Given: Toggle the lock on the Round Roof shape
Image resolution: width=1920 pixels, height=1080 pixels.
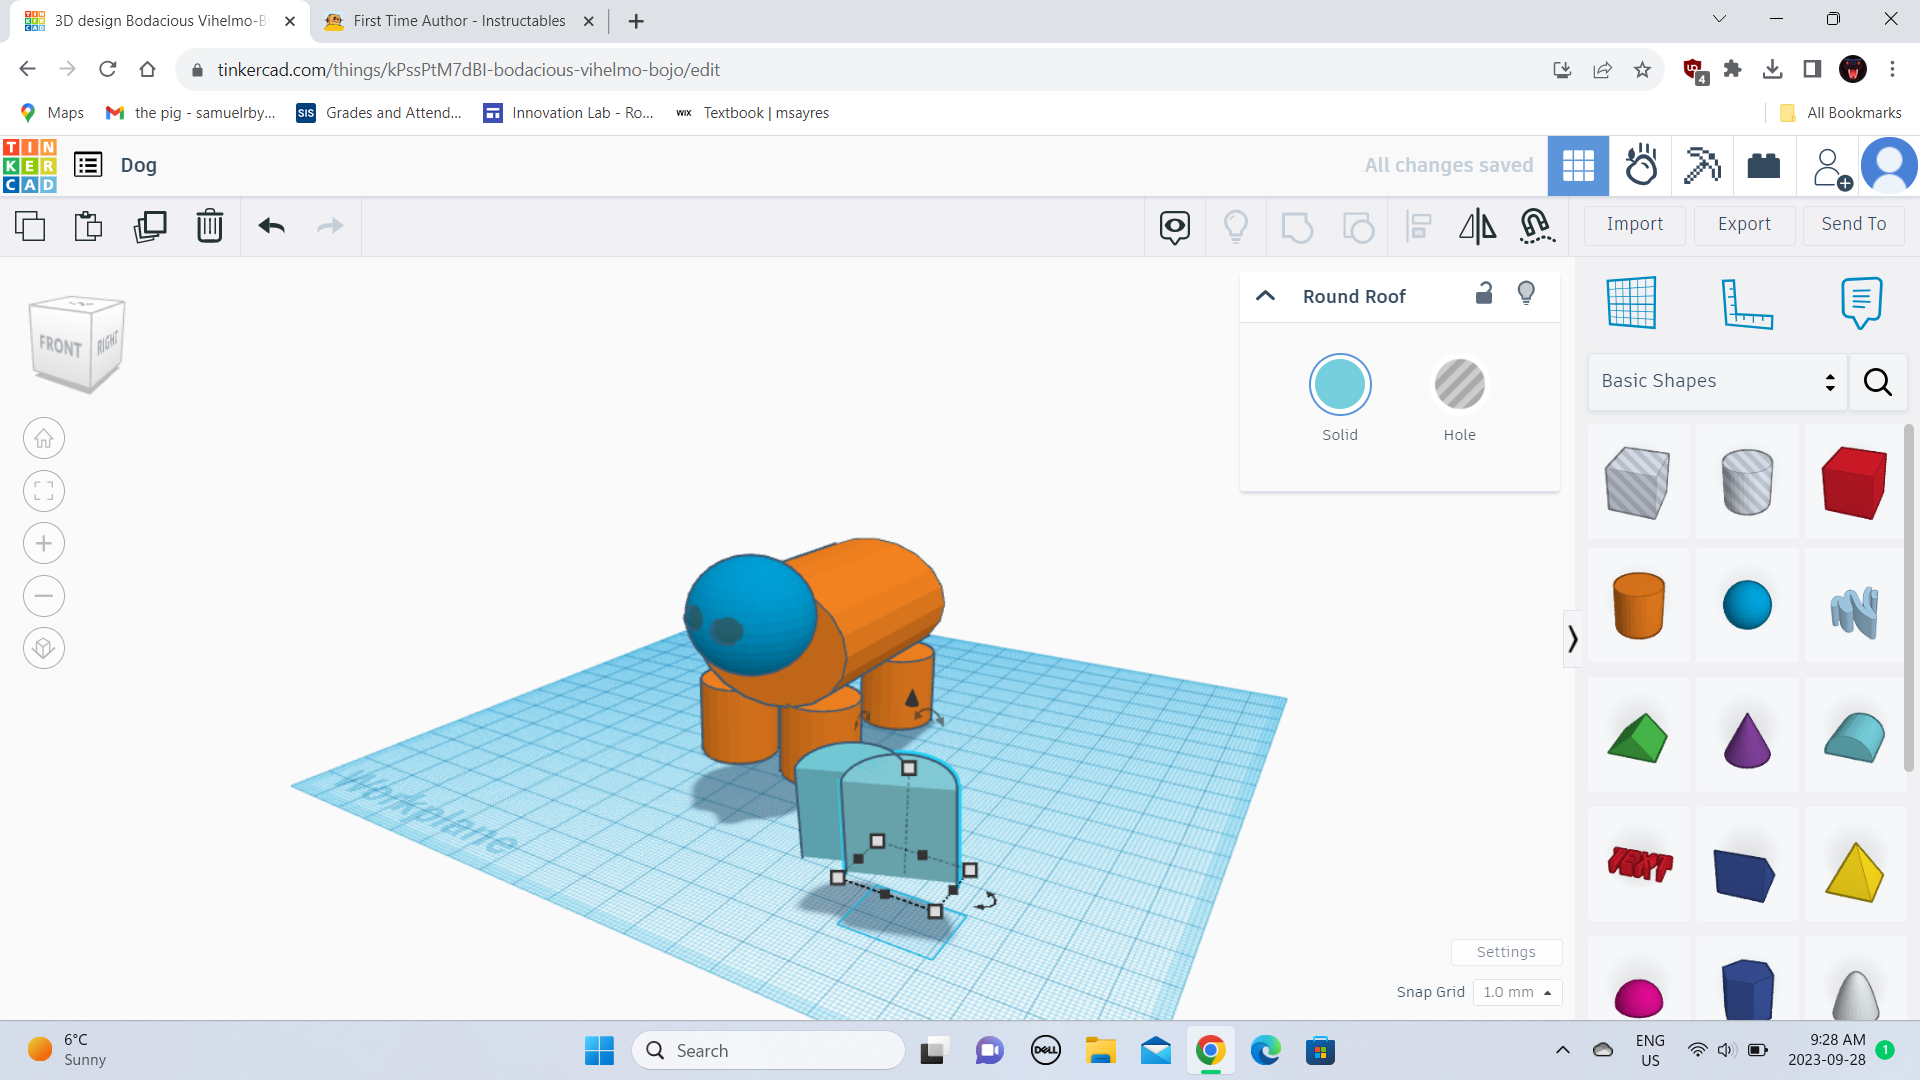Looking at the screenshot, I should point(1484,294).
